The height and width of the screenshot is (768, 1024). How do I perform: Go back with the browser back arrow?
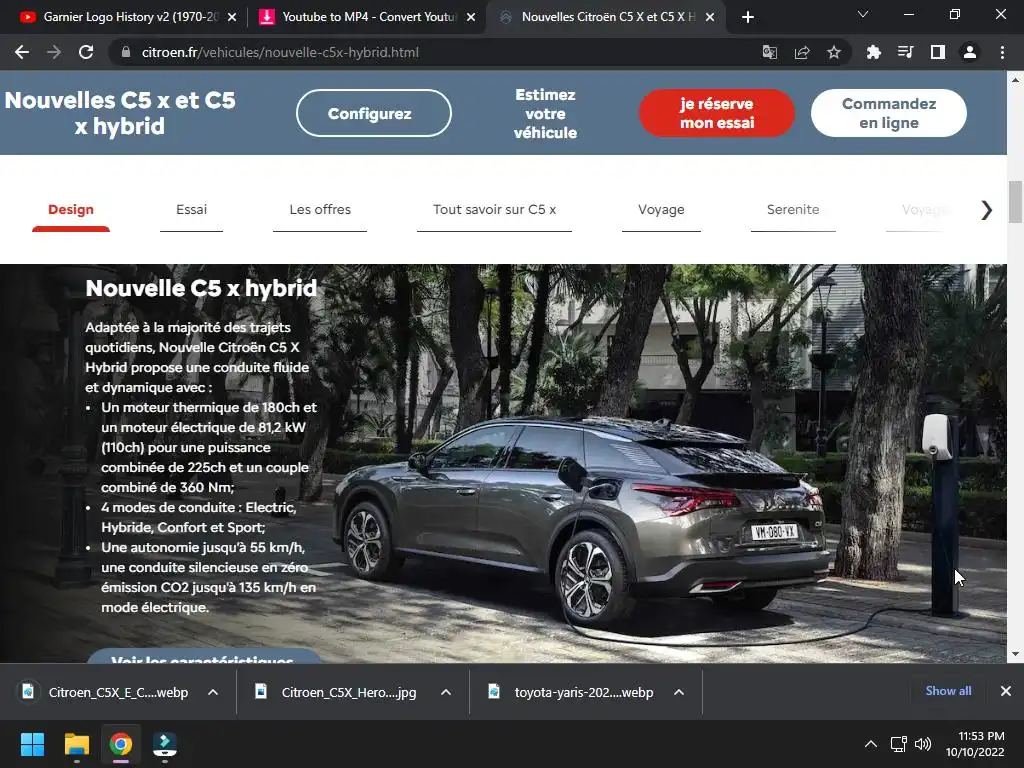22,52
